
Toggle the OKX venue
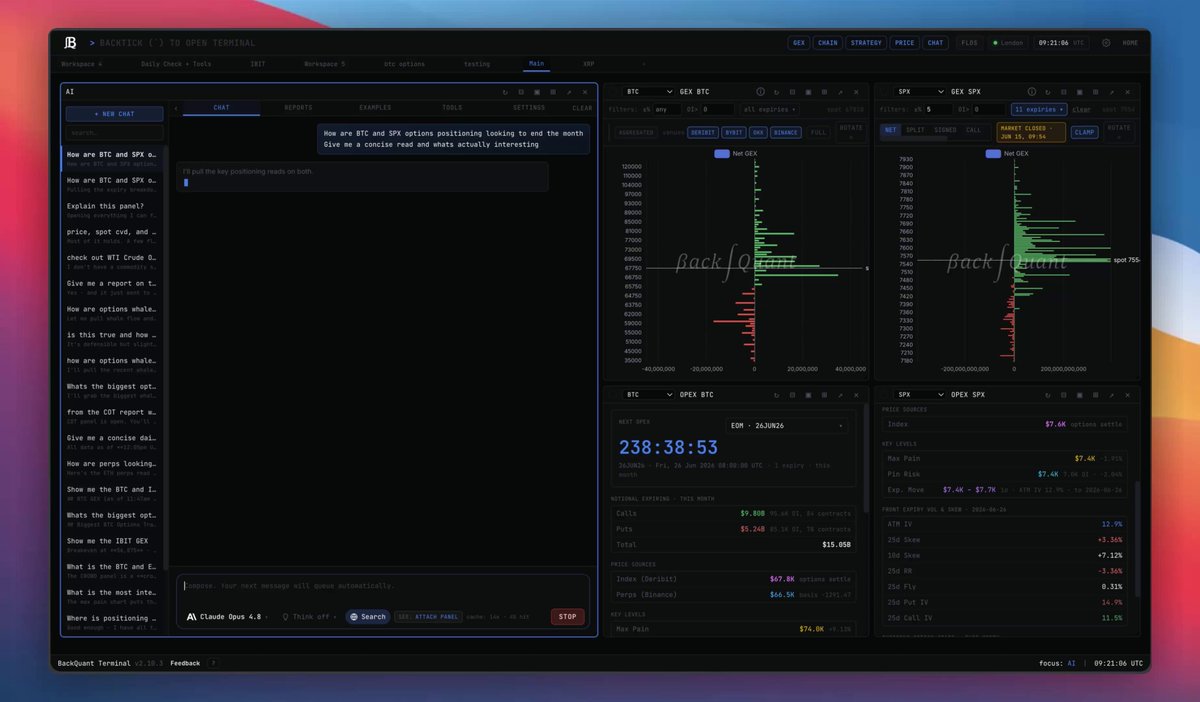point(758,132)
